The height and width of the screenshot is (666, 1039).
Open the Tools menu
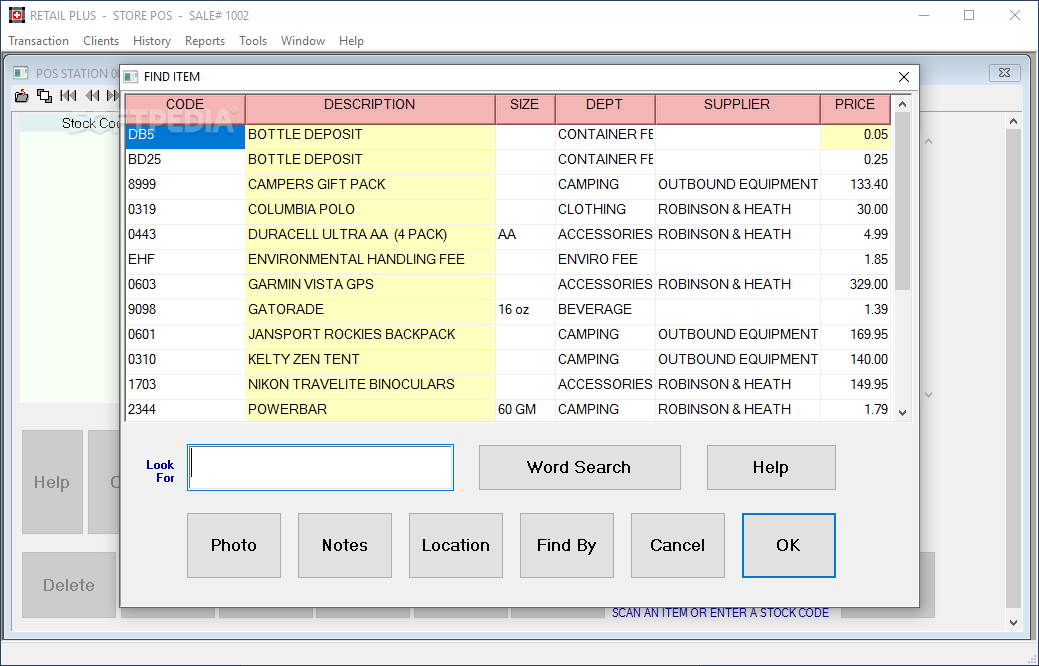[x=253, y=41]
